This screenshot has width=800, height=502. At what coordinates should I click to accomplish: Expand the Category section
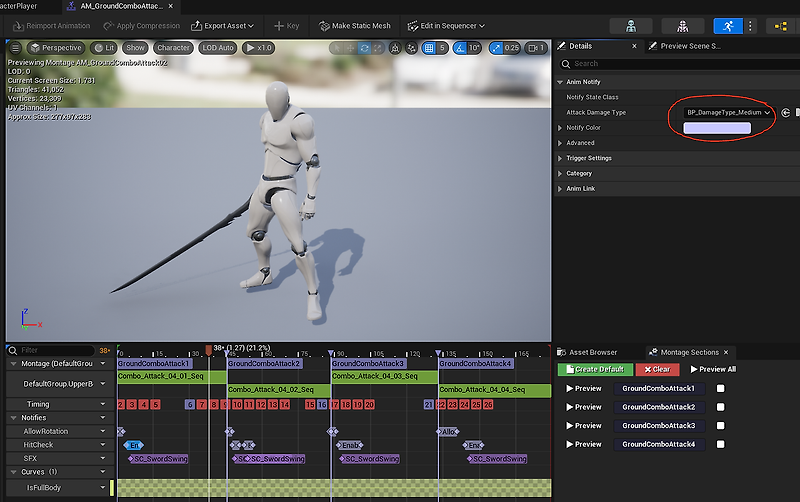[x=560, y=174]
